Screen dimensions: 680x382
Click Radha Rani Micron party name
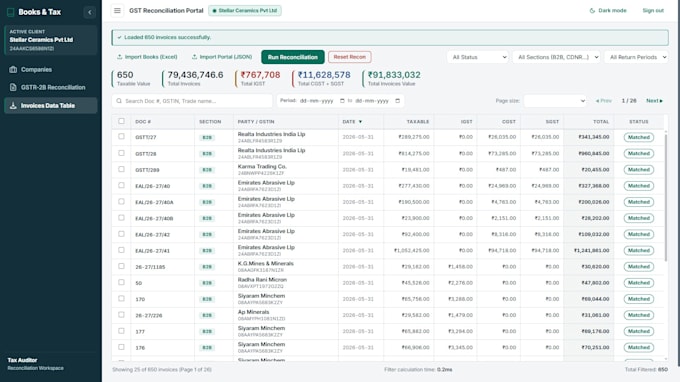[x=262, y=280]
